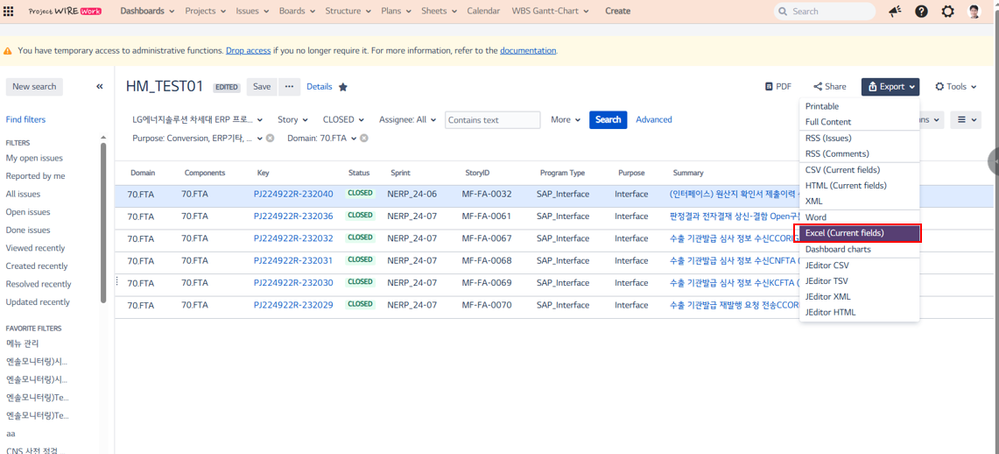Star the HM_TEST01 filter as favorite
This screenshot has height=454, width=999.
343,87
